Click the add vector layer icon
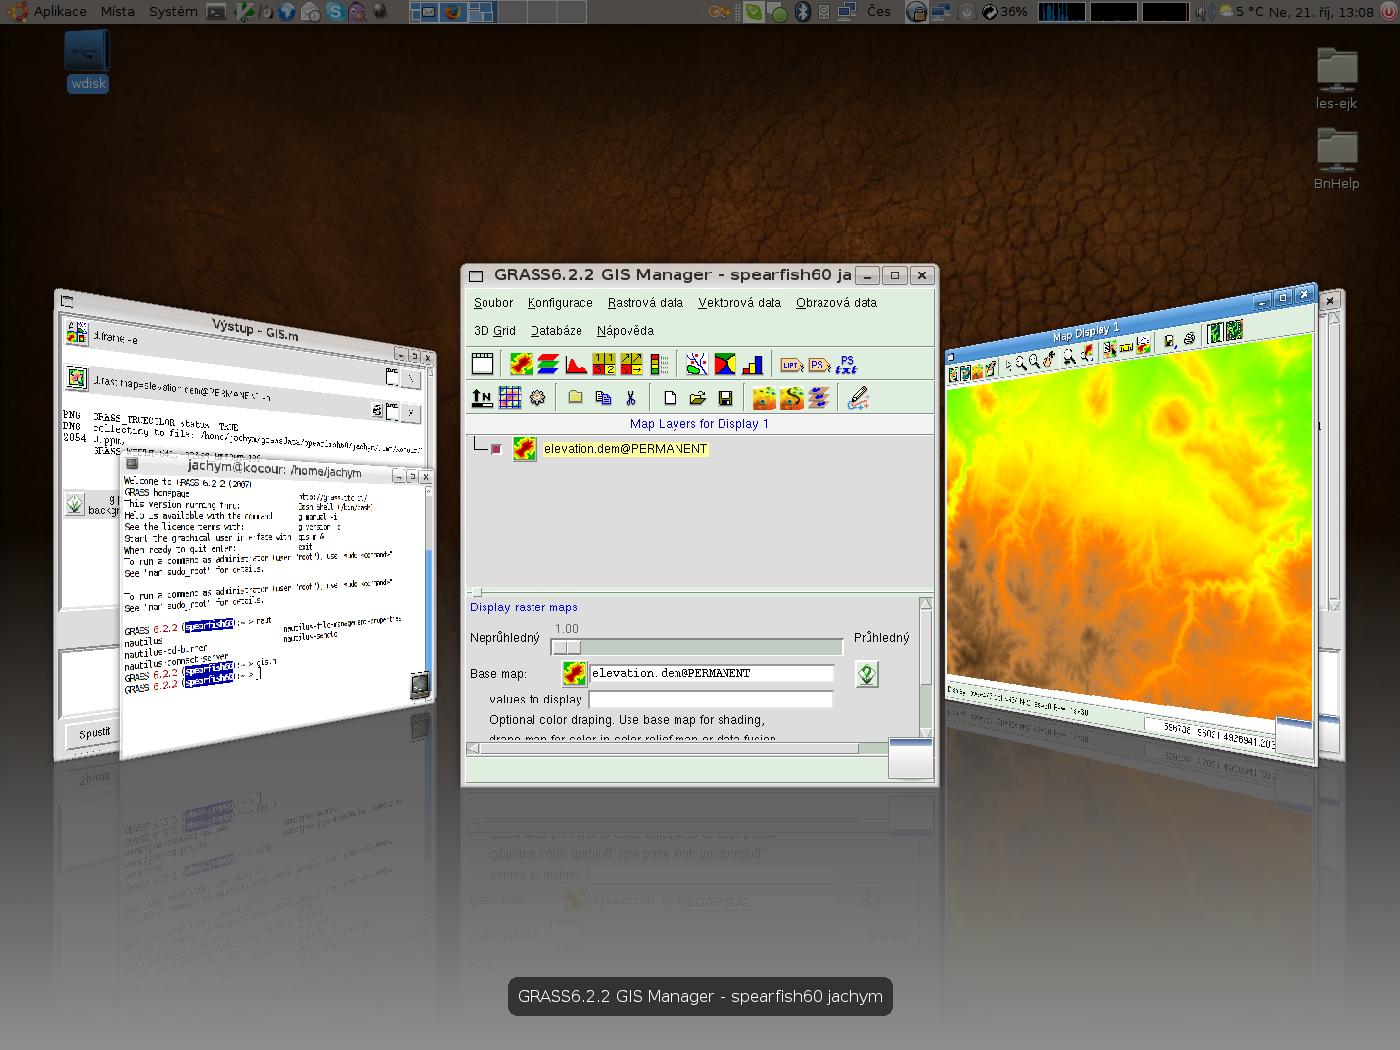This screenshot has height=1050, width=1400. point(697,365)
